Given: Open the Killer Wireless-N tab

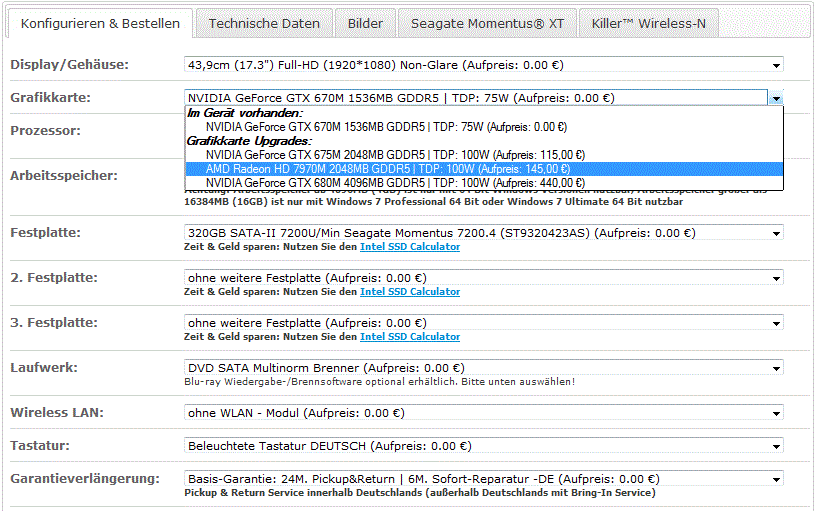Looking at the screenshot, I should 648,23.
